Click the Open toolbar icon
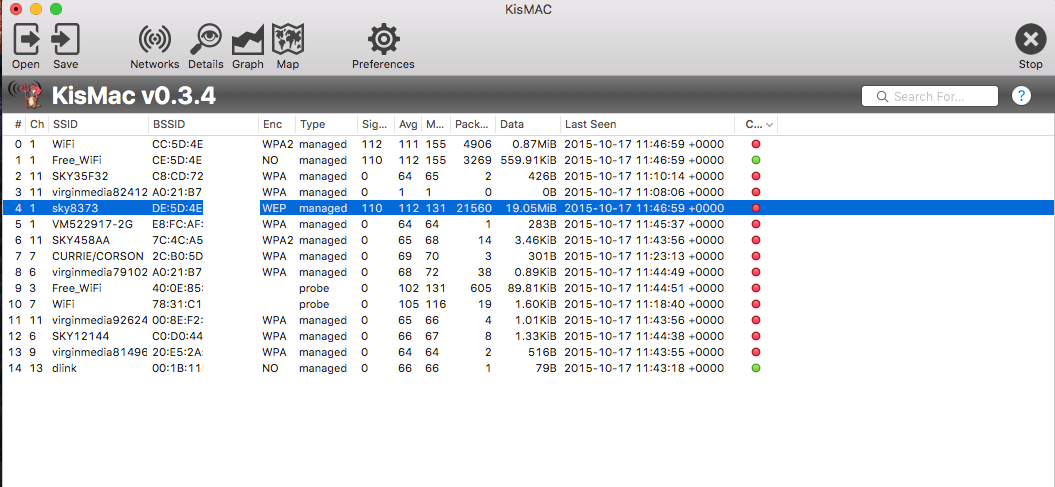The image size is (1055, 487). 26,39
